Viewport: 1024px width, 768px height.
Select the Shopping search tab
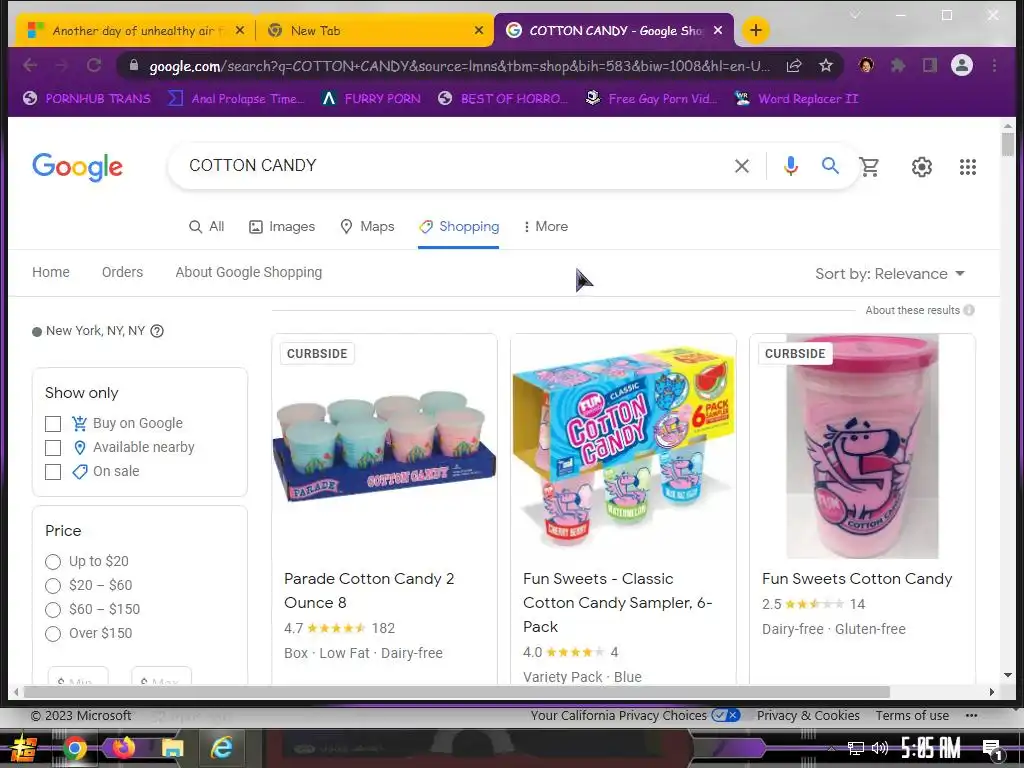(458, 227)
